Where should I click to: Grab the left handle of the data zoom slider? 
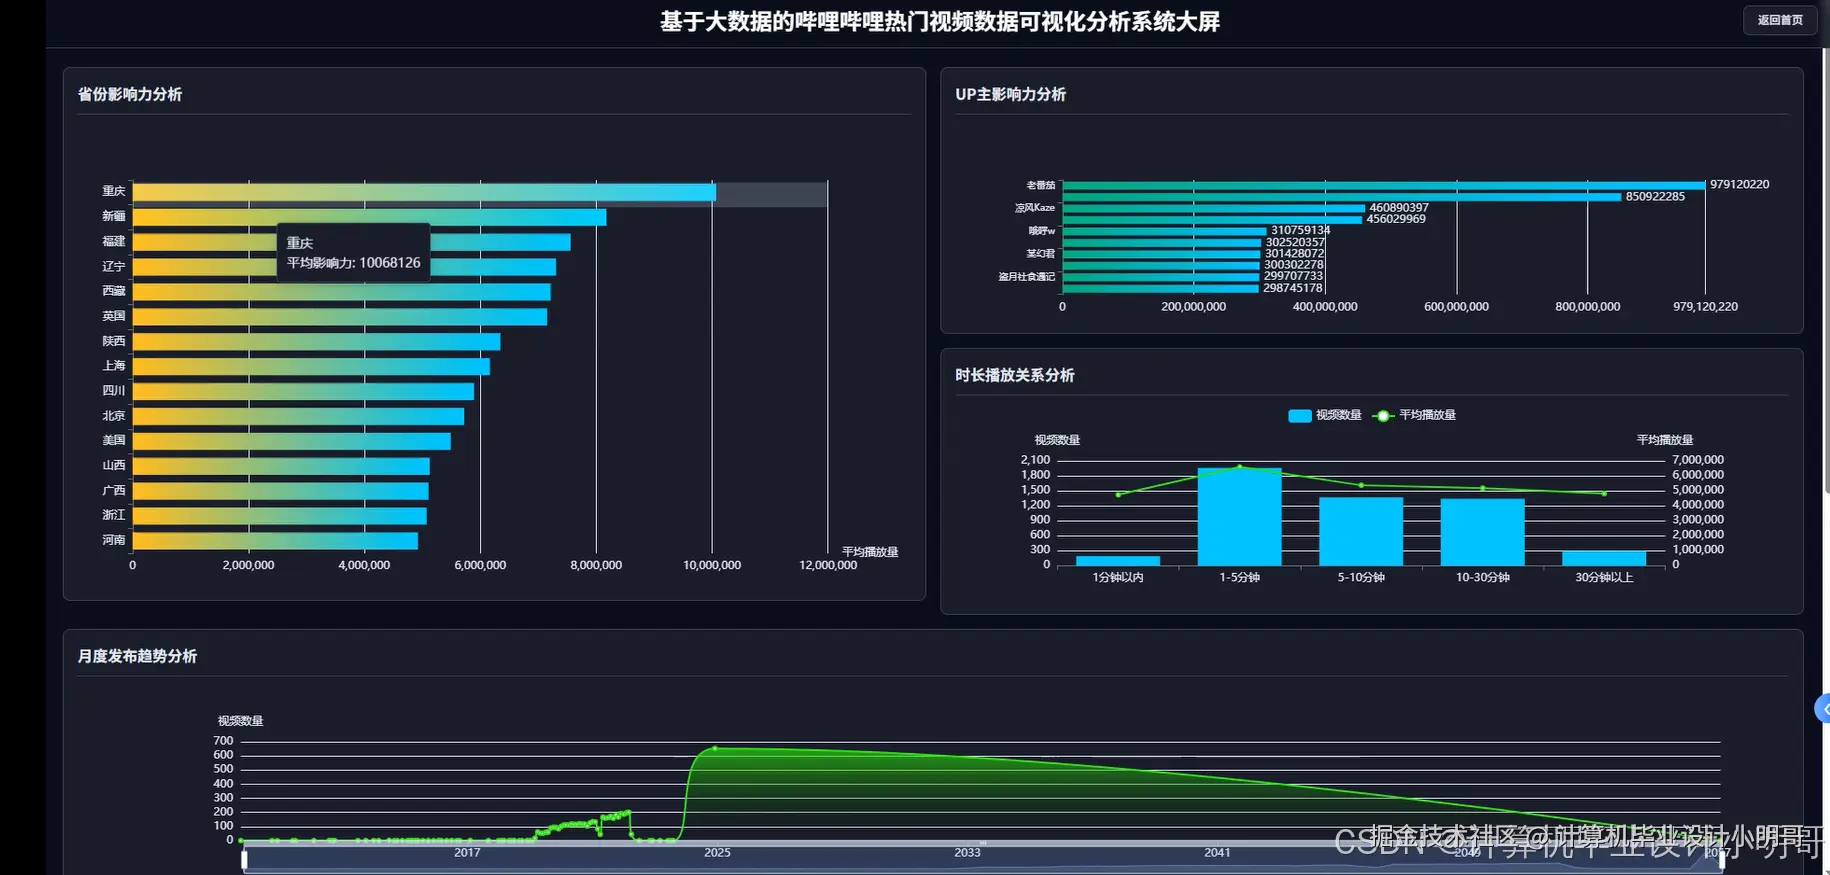click(244, 858)
